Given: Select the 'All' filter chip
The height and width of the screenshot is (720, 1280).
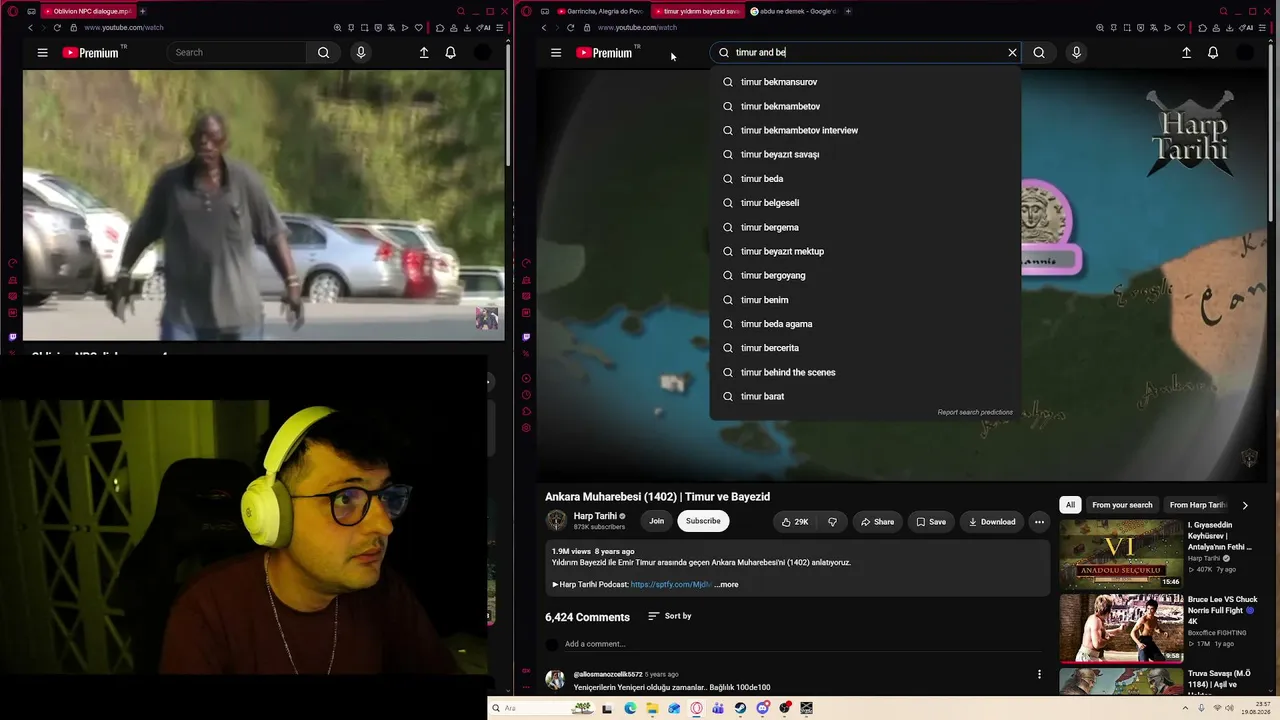Looking at the screenshot, I should 1070,505.
